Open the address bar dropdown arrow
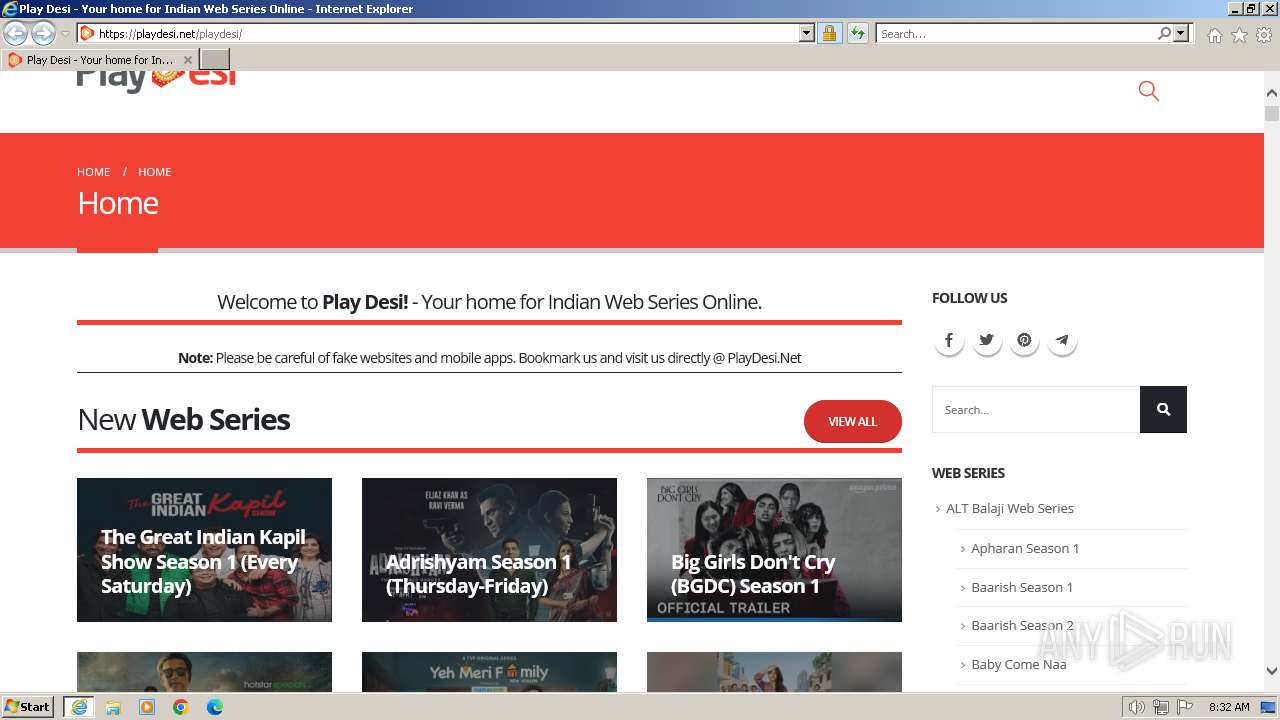 (x=807, y=33)
